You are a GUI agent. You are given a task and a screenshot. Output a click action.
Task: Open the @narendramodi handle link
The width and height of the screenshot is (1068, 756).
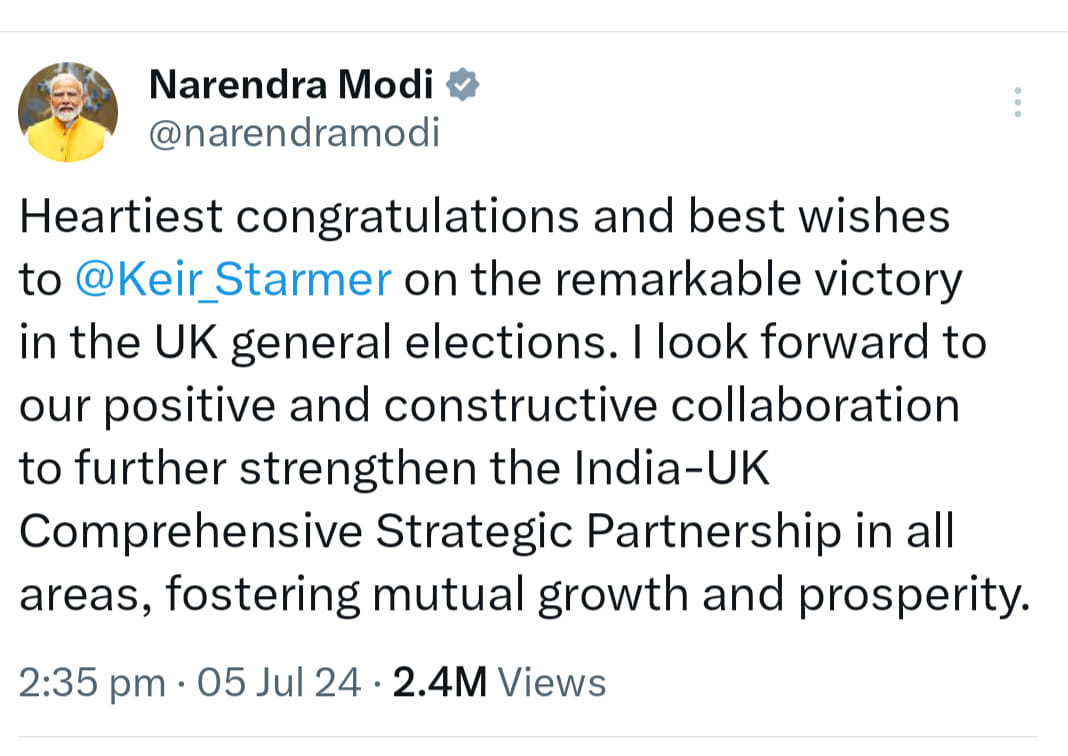click(294, 133)
